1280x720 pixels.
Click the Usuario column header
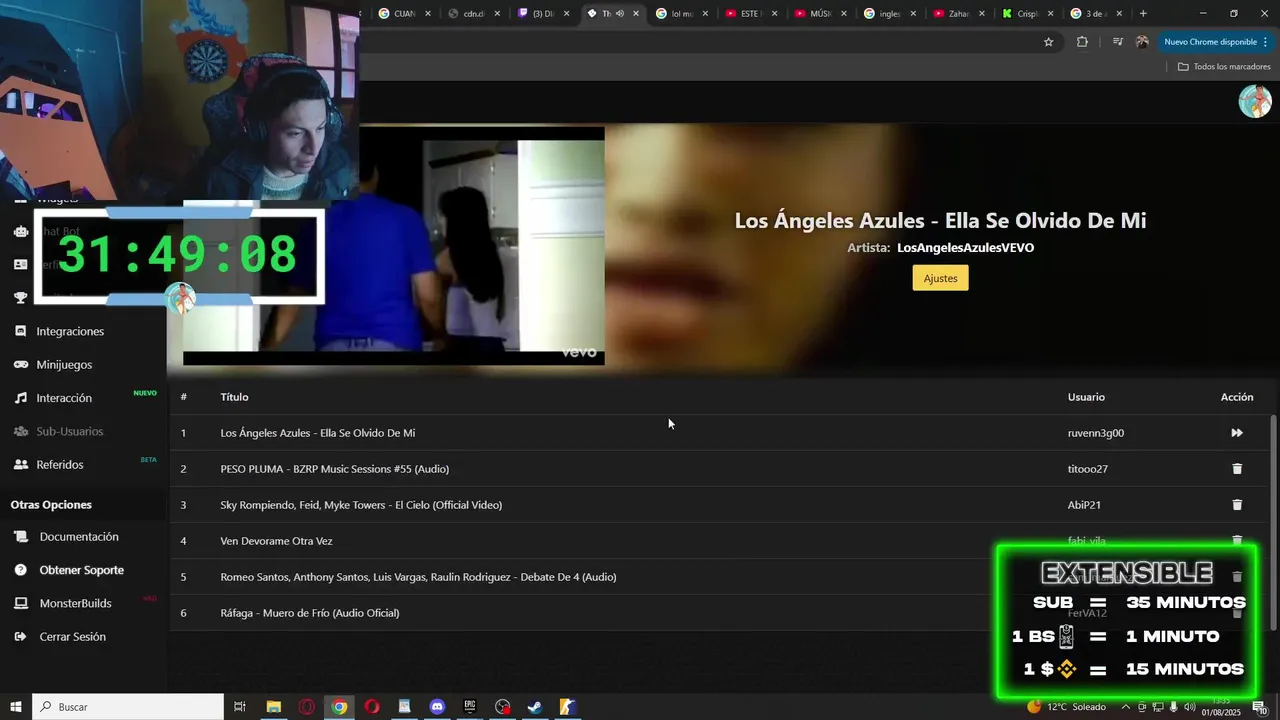pyautogui.click(x=1086, y=397)
